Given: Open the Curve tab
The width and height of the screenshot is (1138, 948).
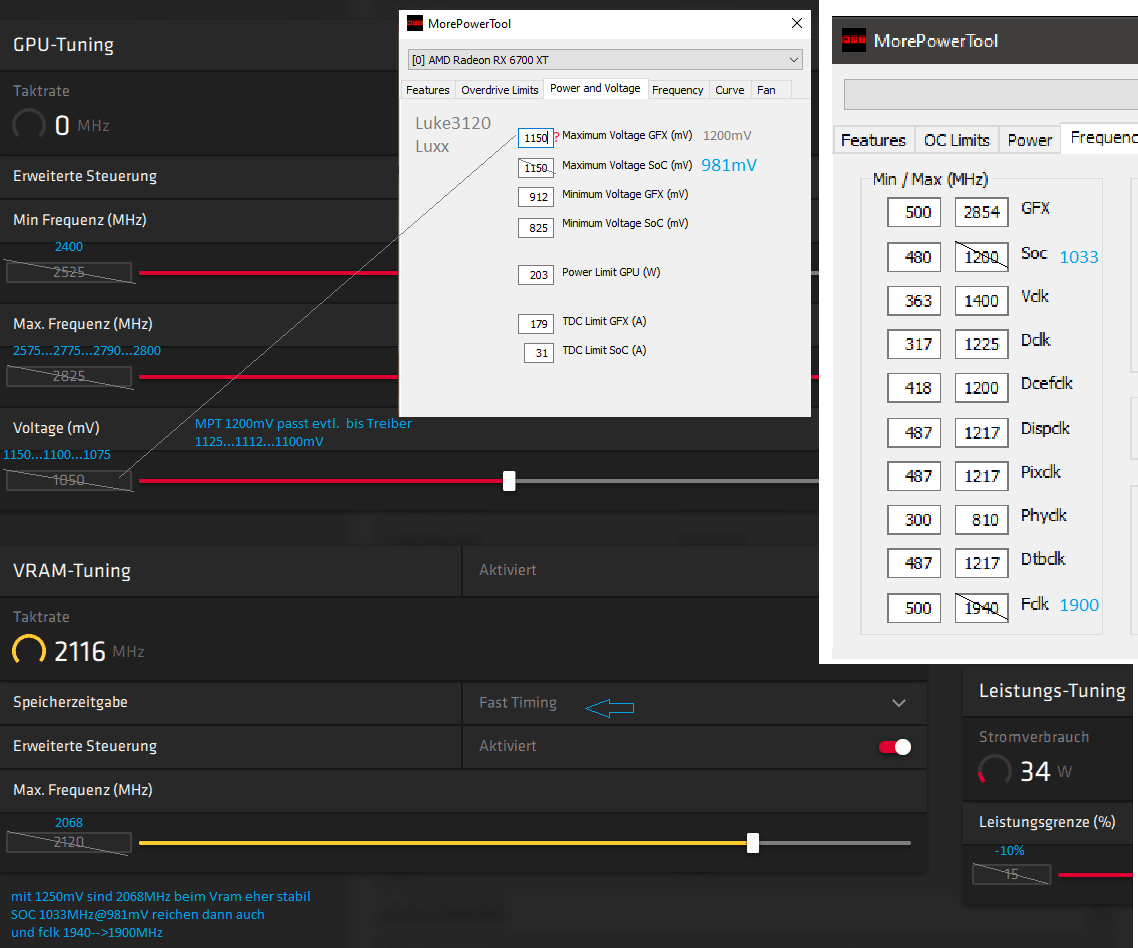Looking at the screenshot, I should point(729,90).
